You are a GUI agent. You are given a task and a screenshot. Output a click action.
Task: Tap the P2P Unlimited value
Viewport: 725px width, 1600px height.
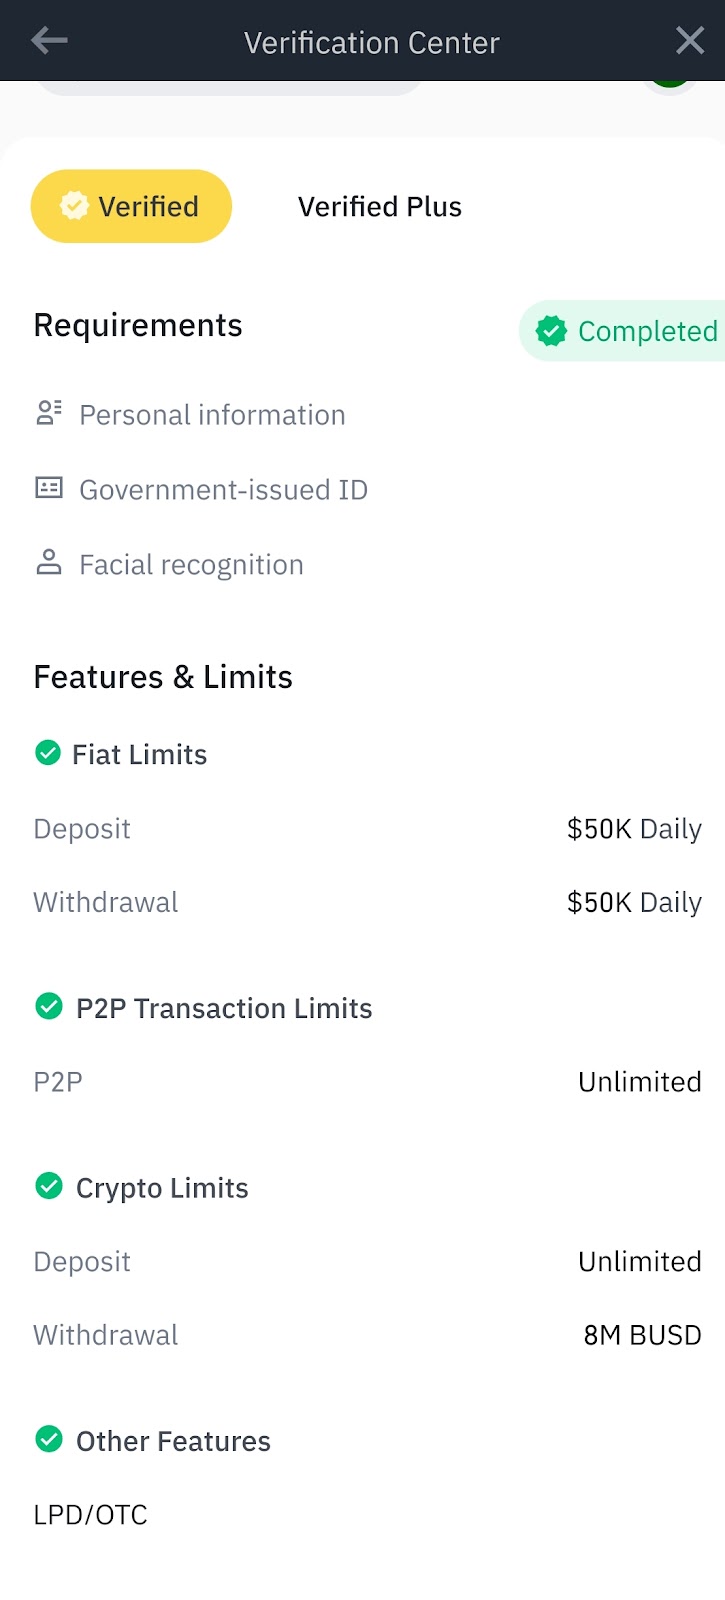pos(639,1082)
